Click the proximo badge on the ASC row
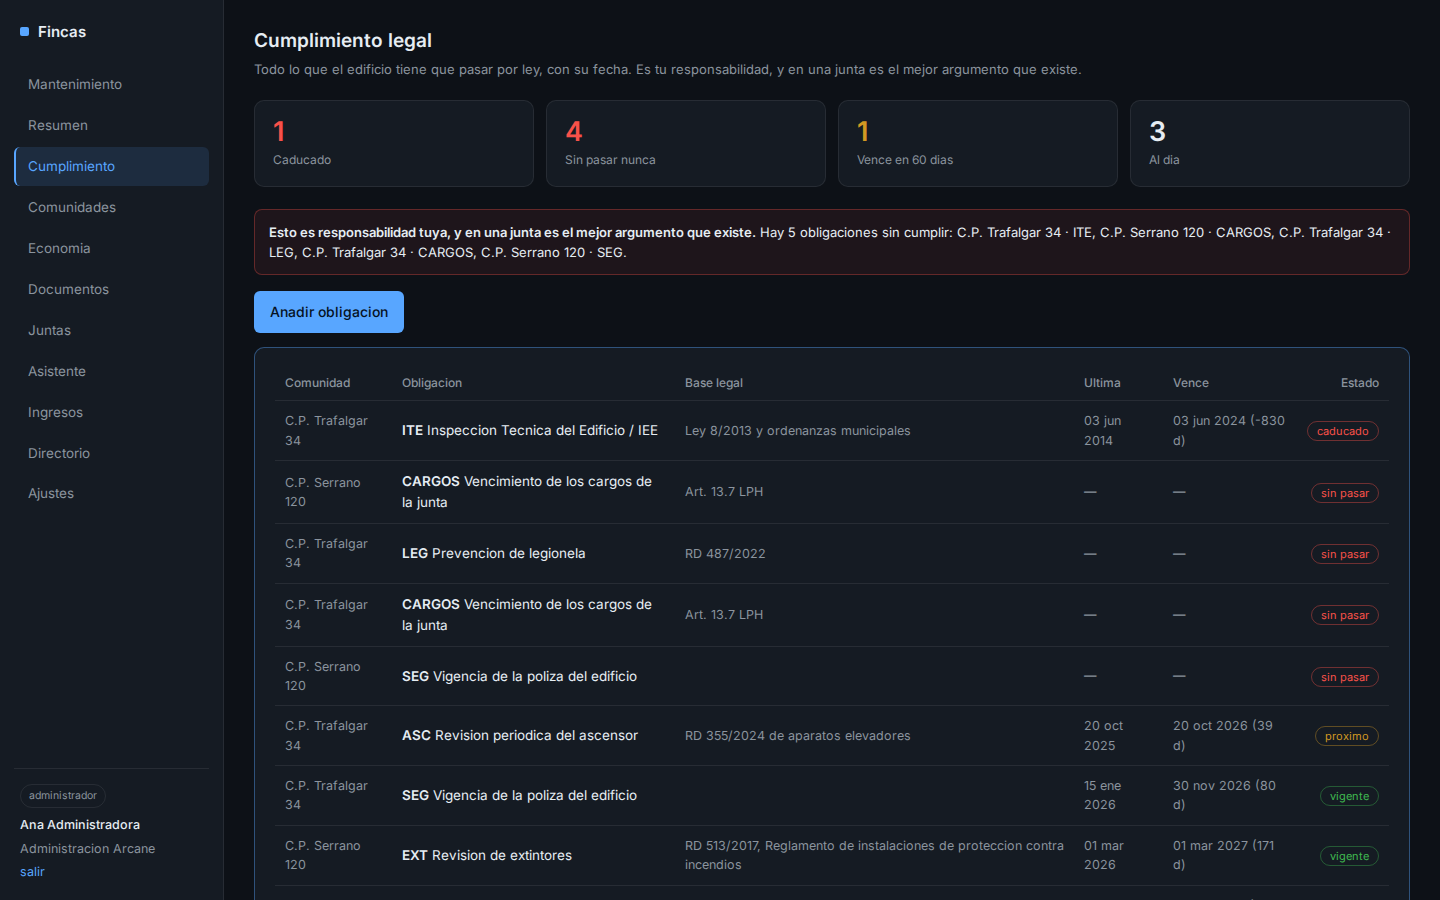Viewport: 1440px width, 900px height. tap(1347, 736)
